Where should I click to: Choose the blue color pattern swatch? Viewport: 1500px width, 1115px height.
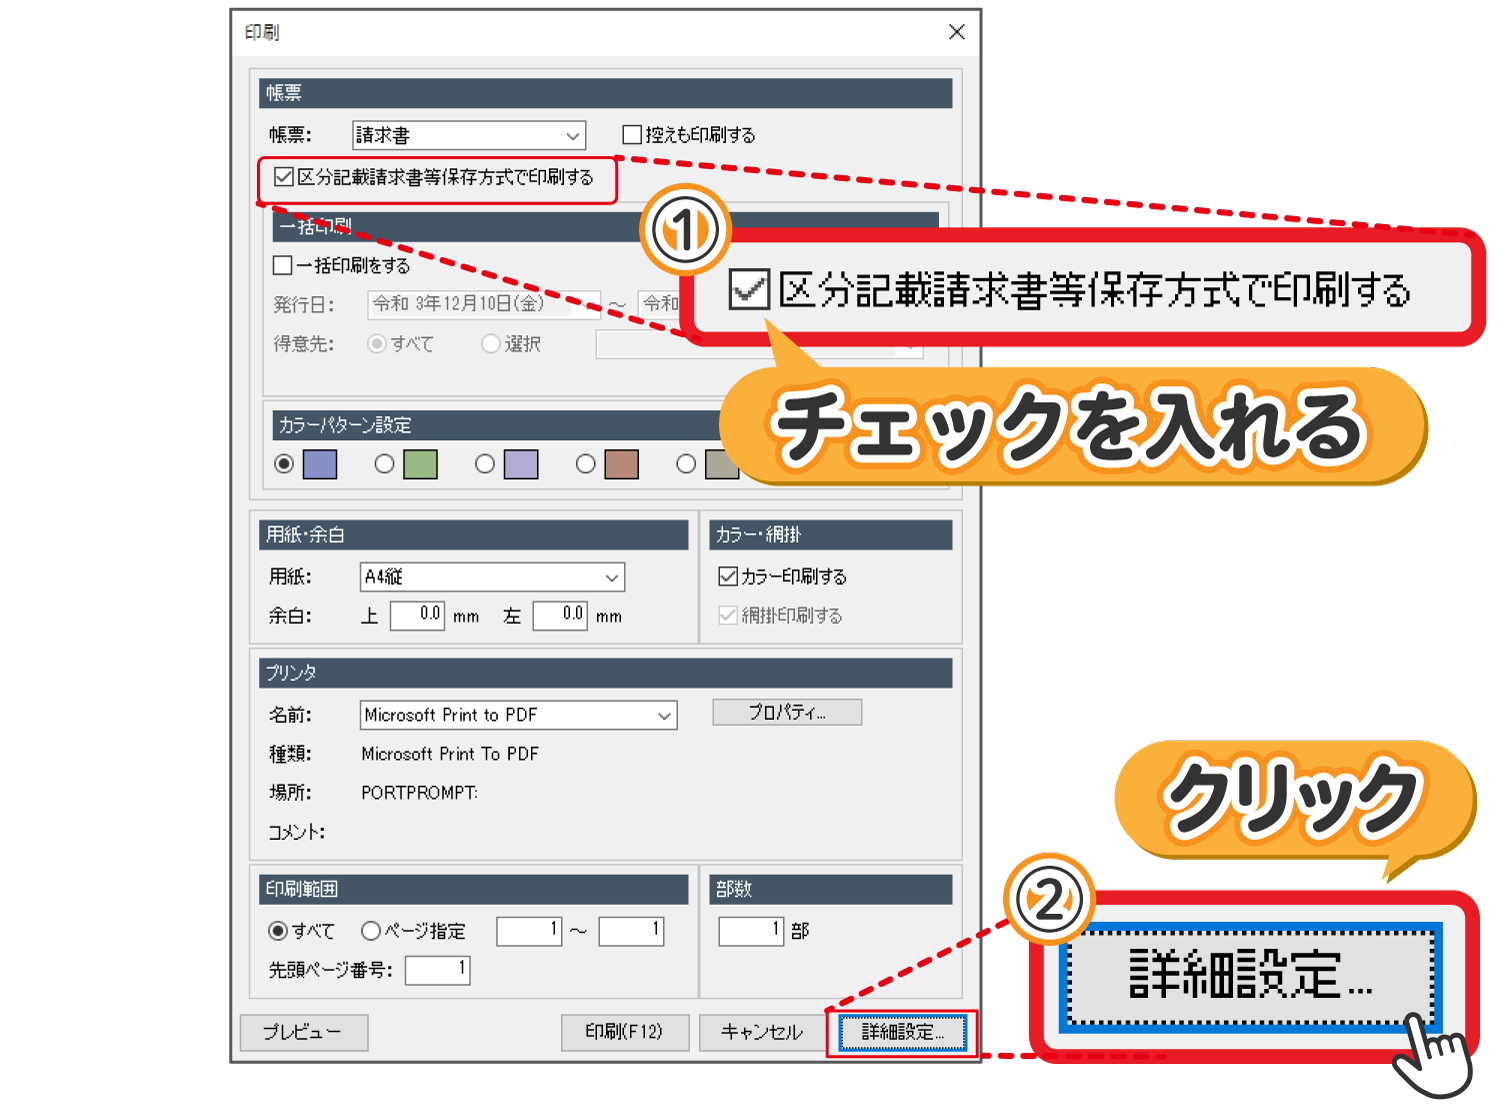point(320,464)
